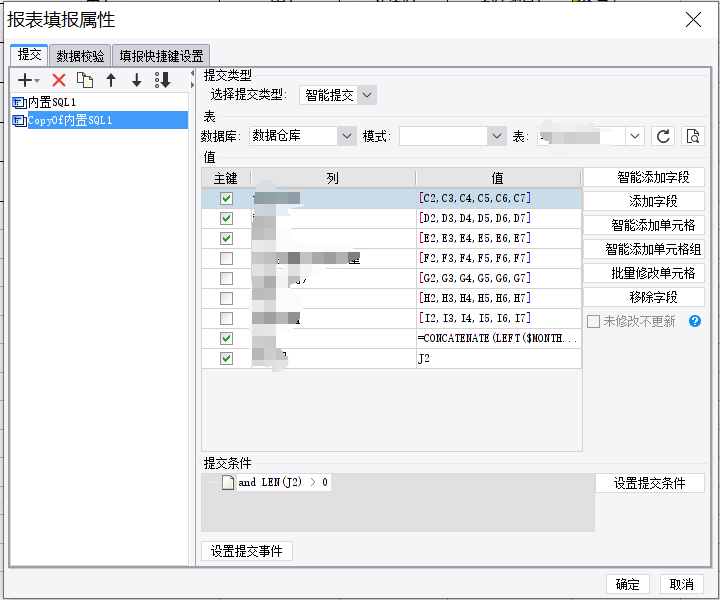This screenshot has height=600, width=720.
Task: Click the 主键 column header
Action: (x=226, y=178)
